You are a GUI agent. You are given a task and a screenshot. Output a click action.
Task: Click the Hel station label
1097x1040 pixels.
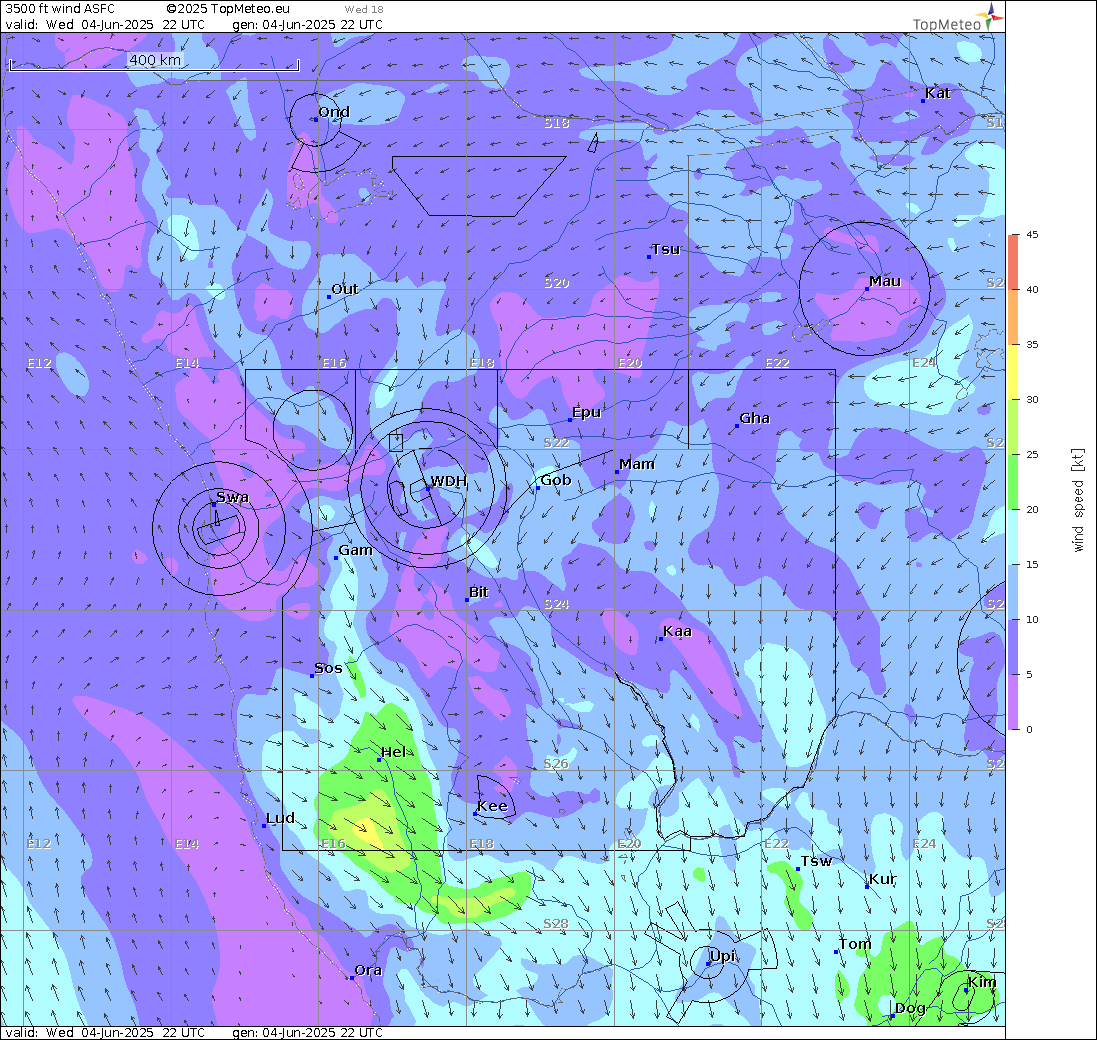tap(393, 752)
